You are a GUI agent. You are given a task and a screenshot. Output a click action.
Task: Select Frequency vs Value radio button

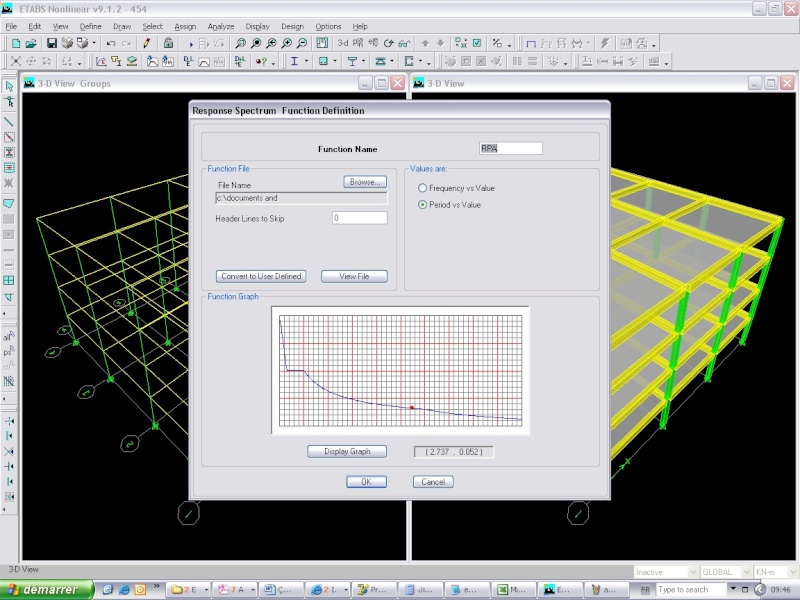pos(422,188)
